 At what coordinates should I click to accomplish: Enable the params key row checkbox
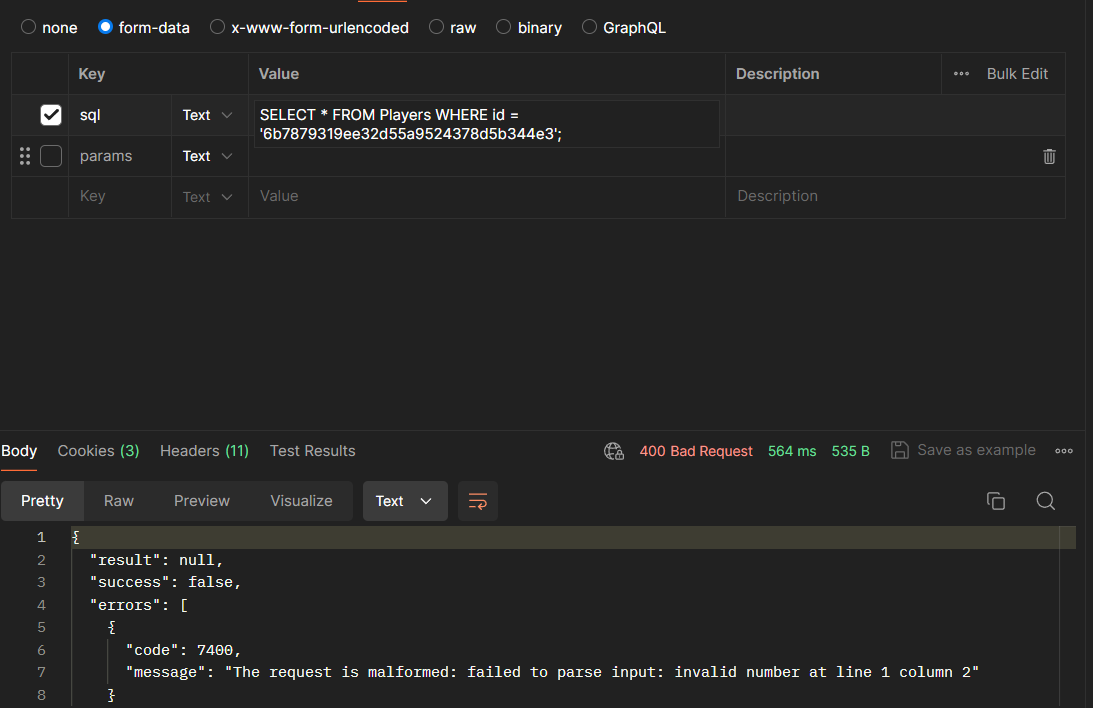point(51,156)
